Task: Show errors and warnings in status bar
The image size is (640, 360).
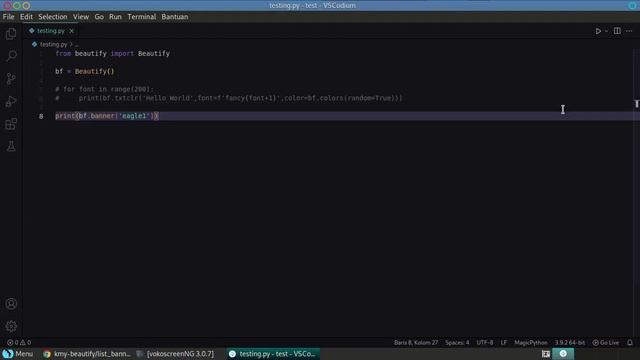Action: pyautogui.click(x=19, y=343)
